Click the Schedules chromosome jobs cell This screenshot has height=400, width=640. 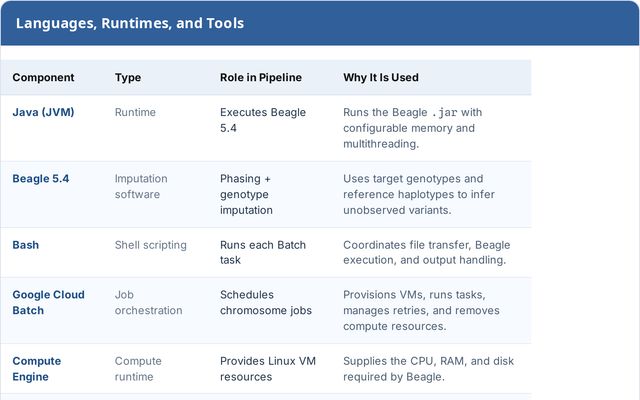point(266,302)
